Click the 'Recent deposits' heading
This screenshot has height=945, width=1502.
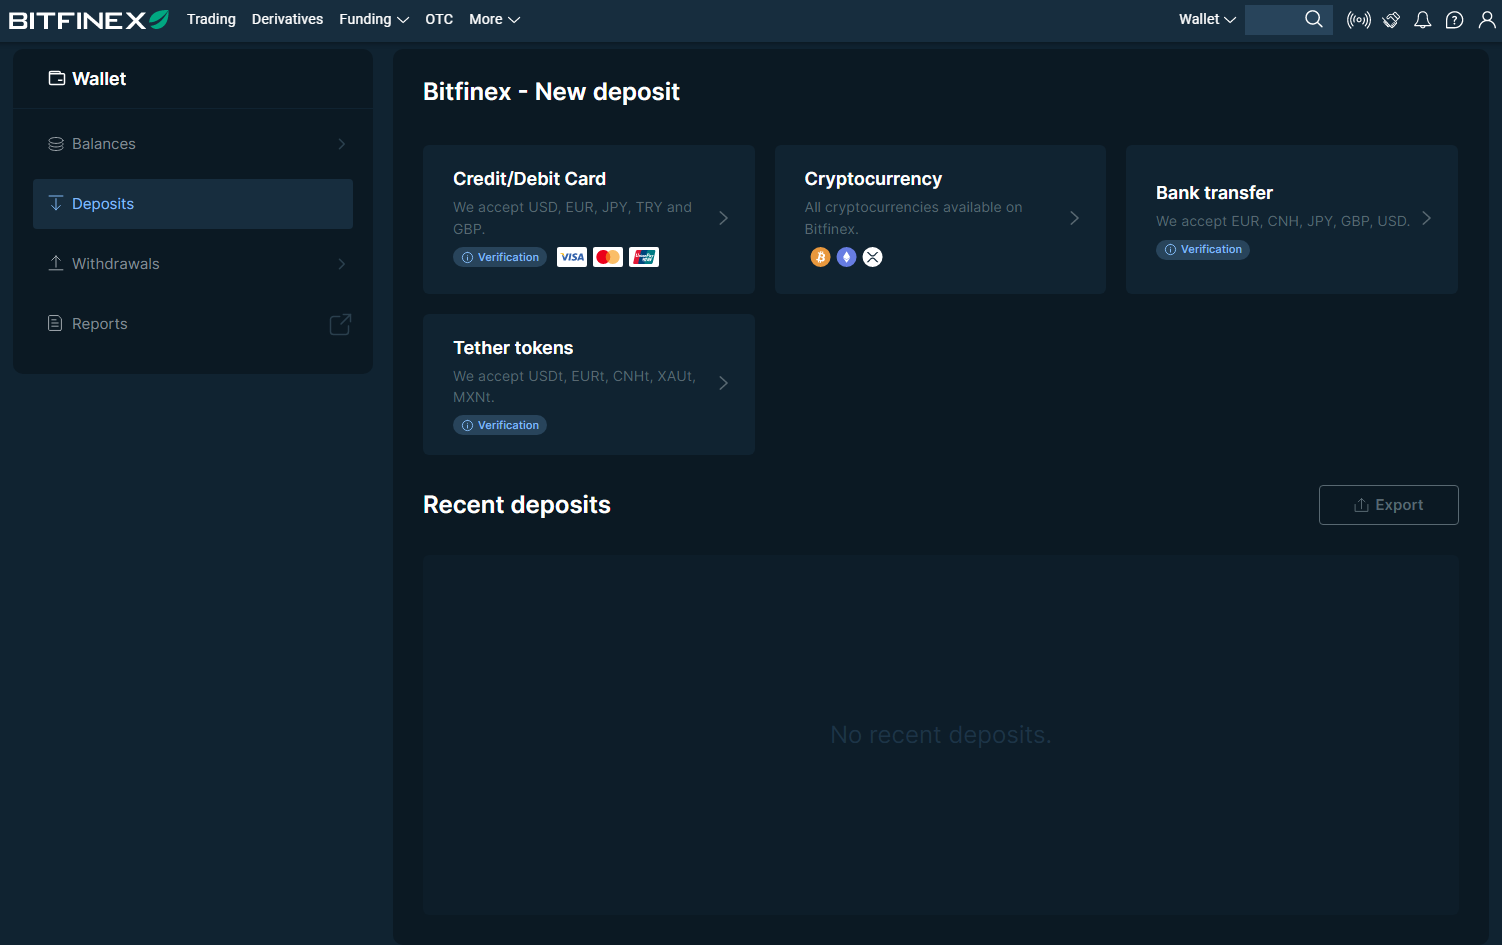click(517, 505)
